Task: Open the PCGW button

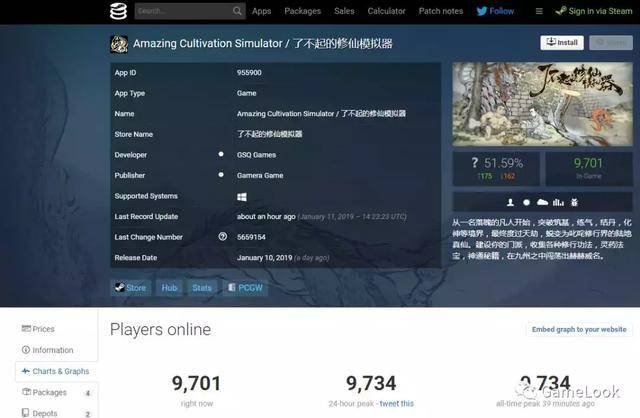Action: (x=245, y=287)
